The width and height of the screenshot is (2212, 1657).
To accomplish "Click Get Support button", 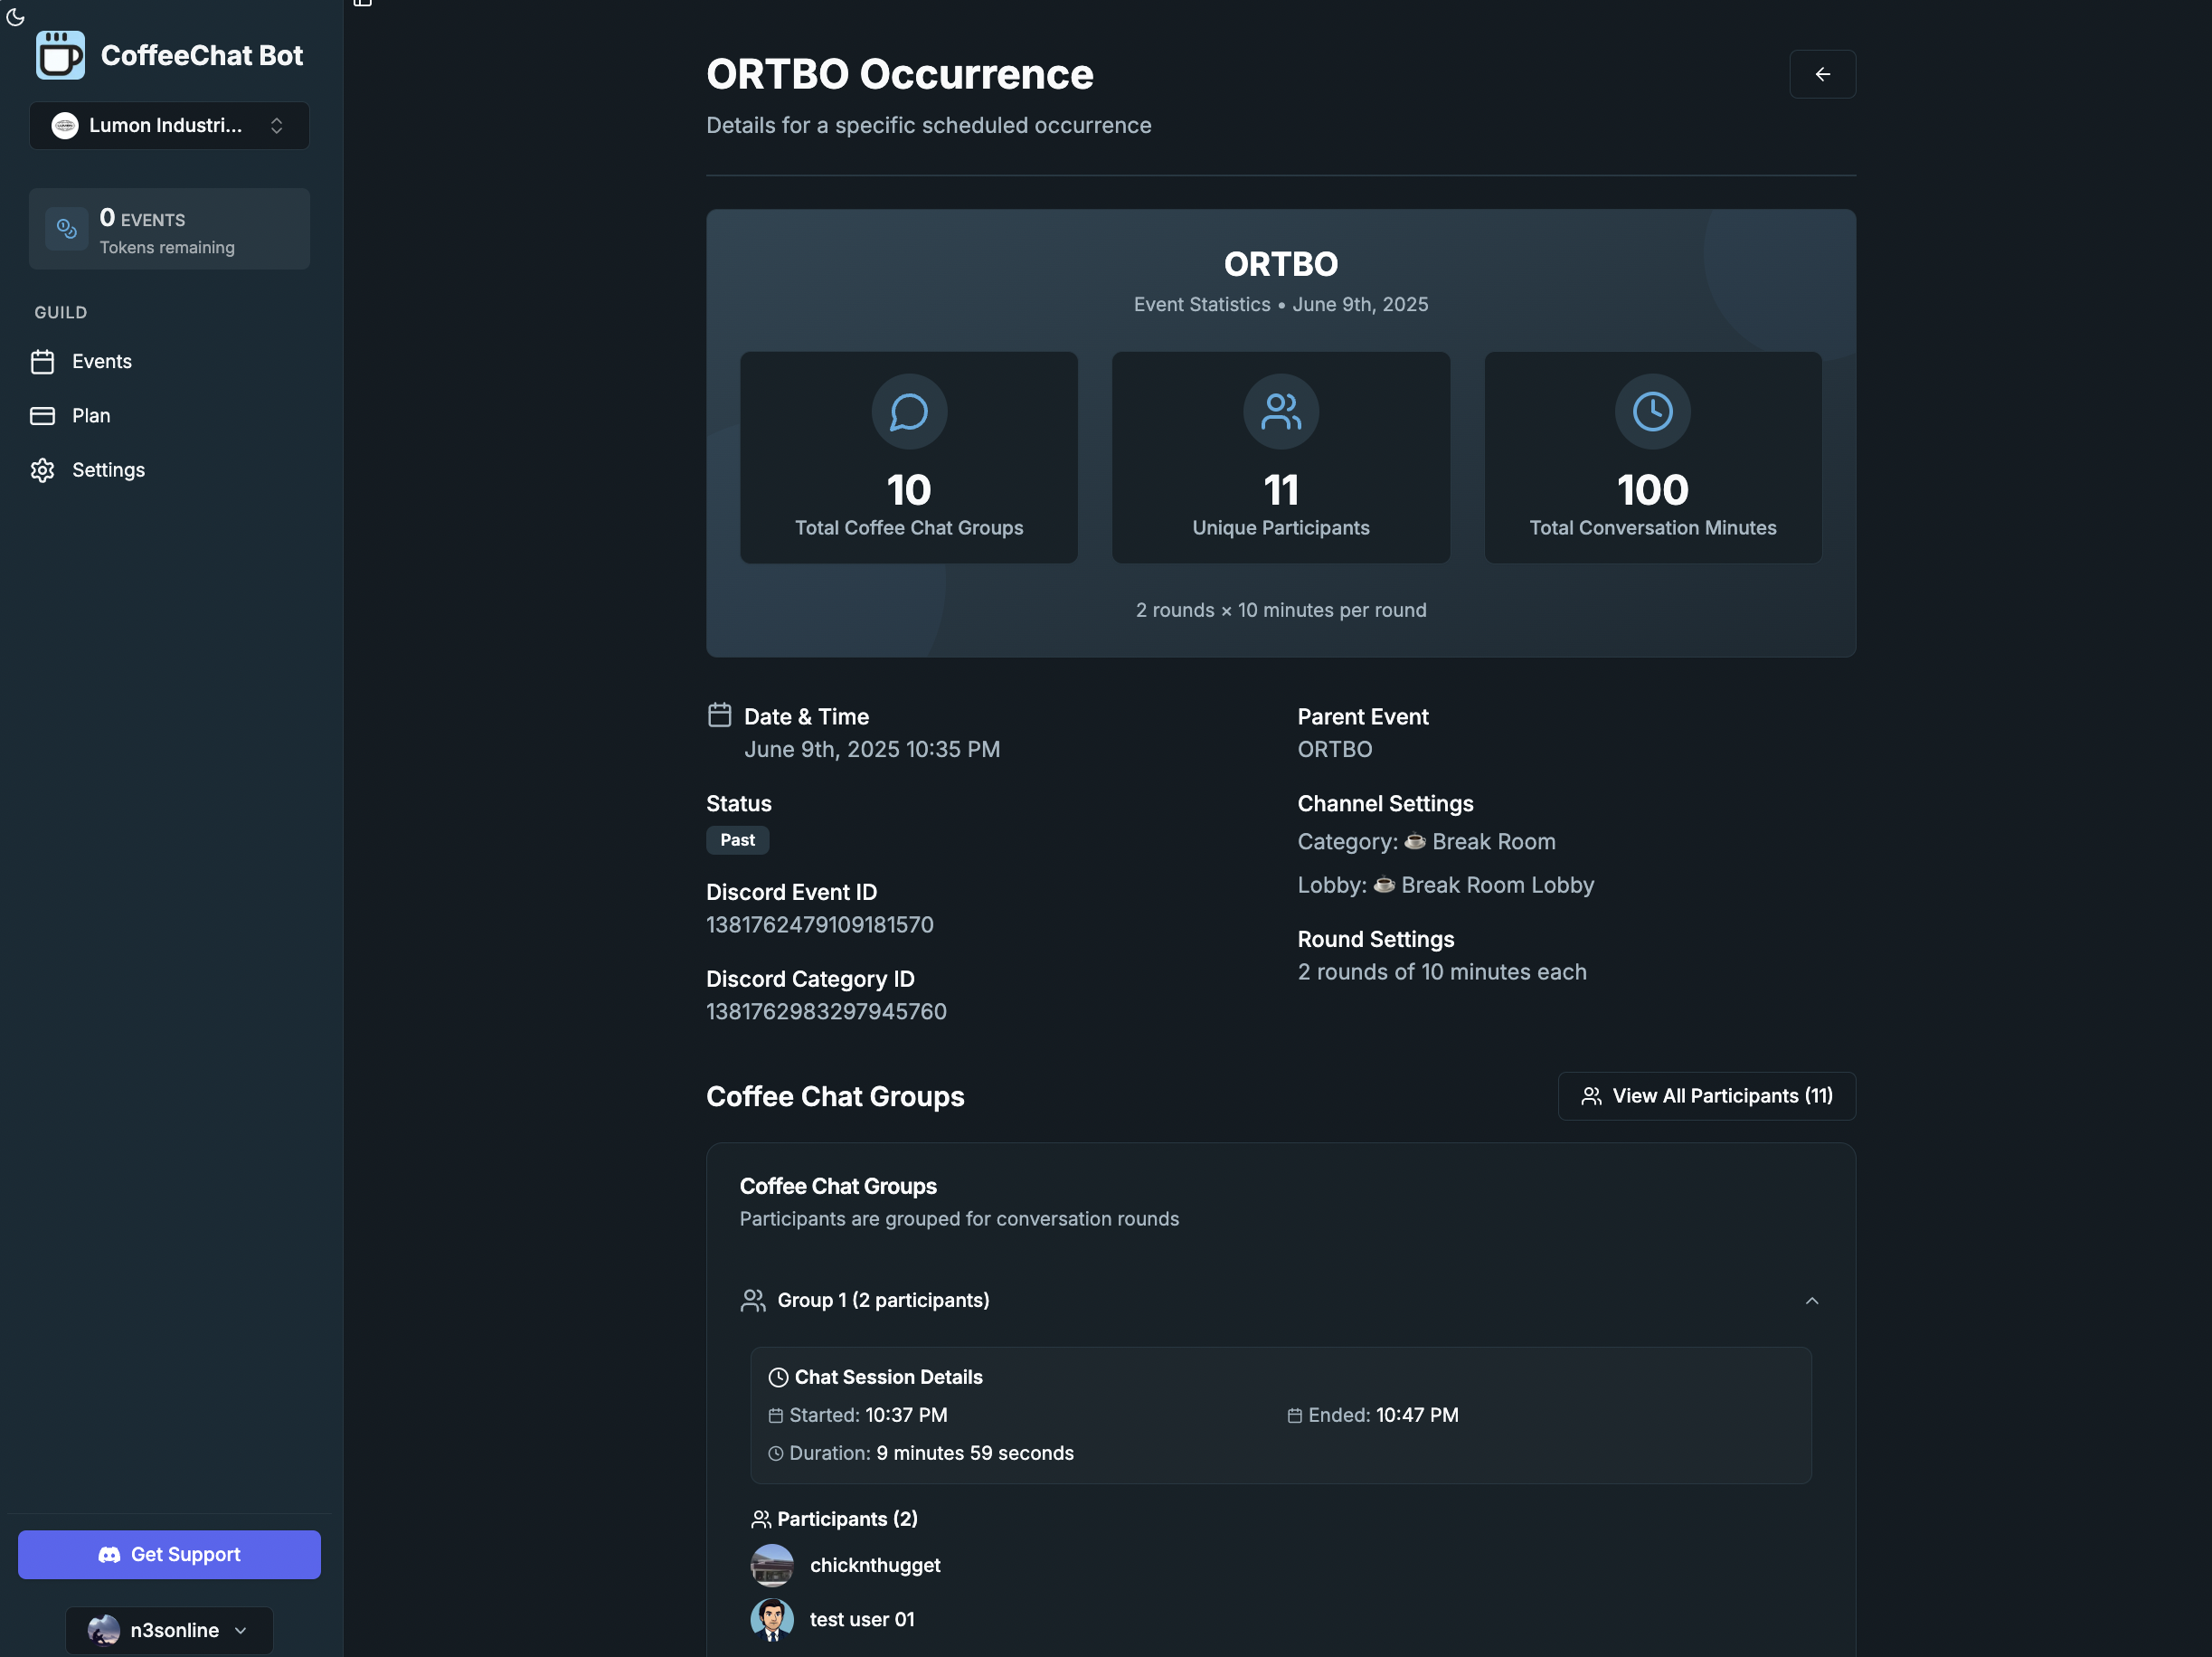I will click(169, 1554).
